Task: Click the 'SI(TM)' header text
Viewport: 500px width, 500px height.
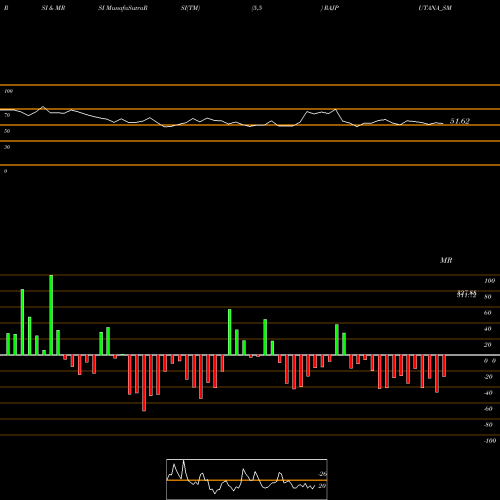Action: [x=190, y=8]
